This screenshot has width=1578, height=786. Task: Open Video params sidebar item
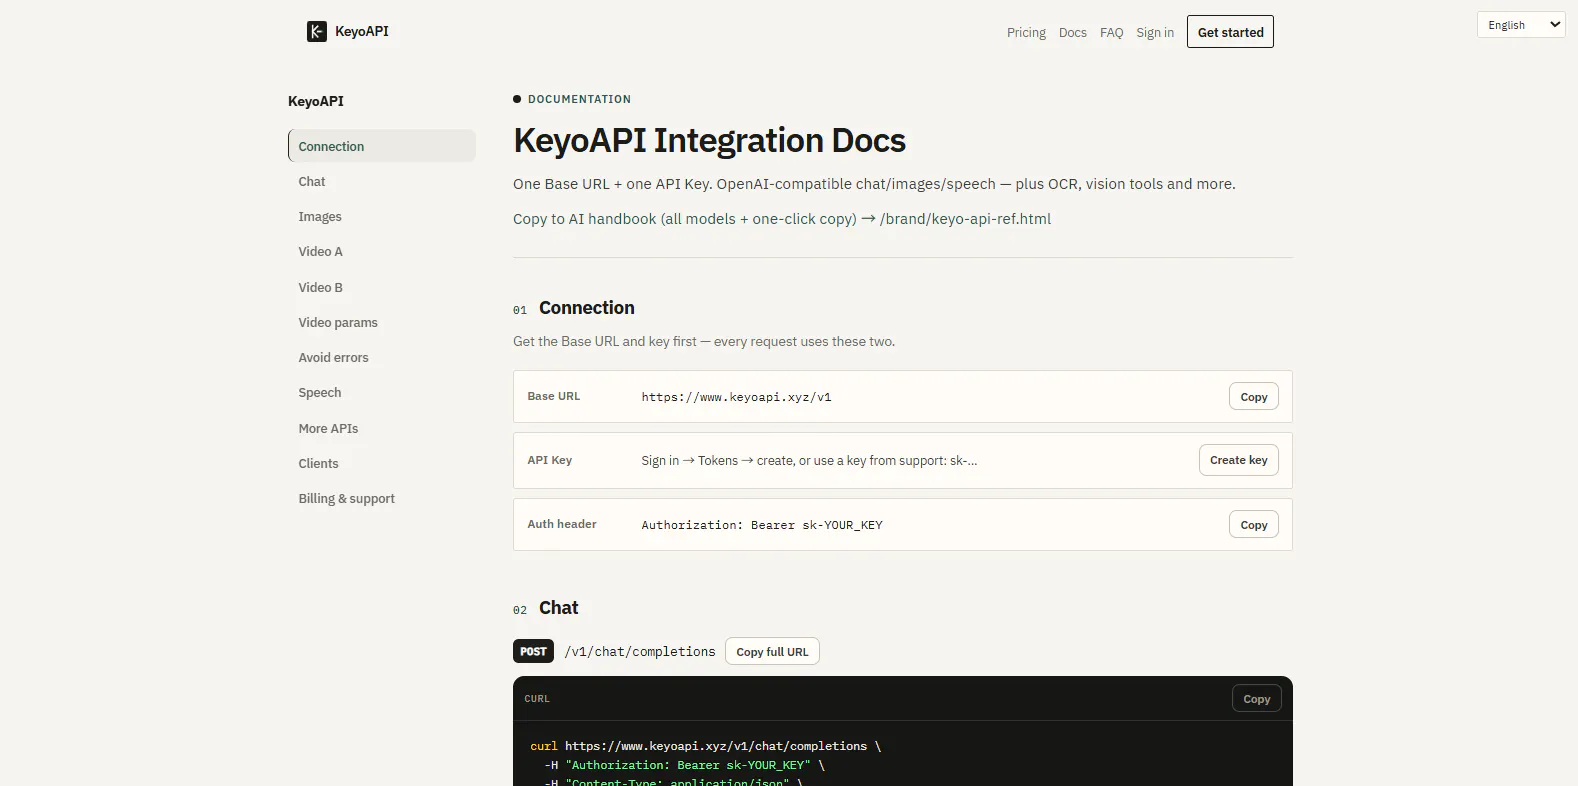pyautogui.click(x=382, y=322)
